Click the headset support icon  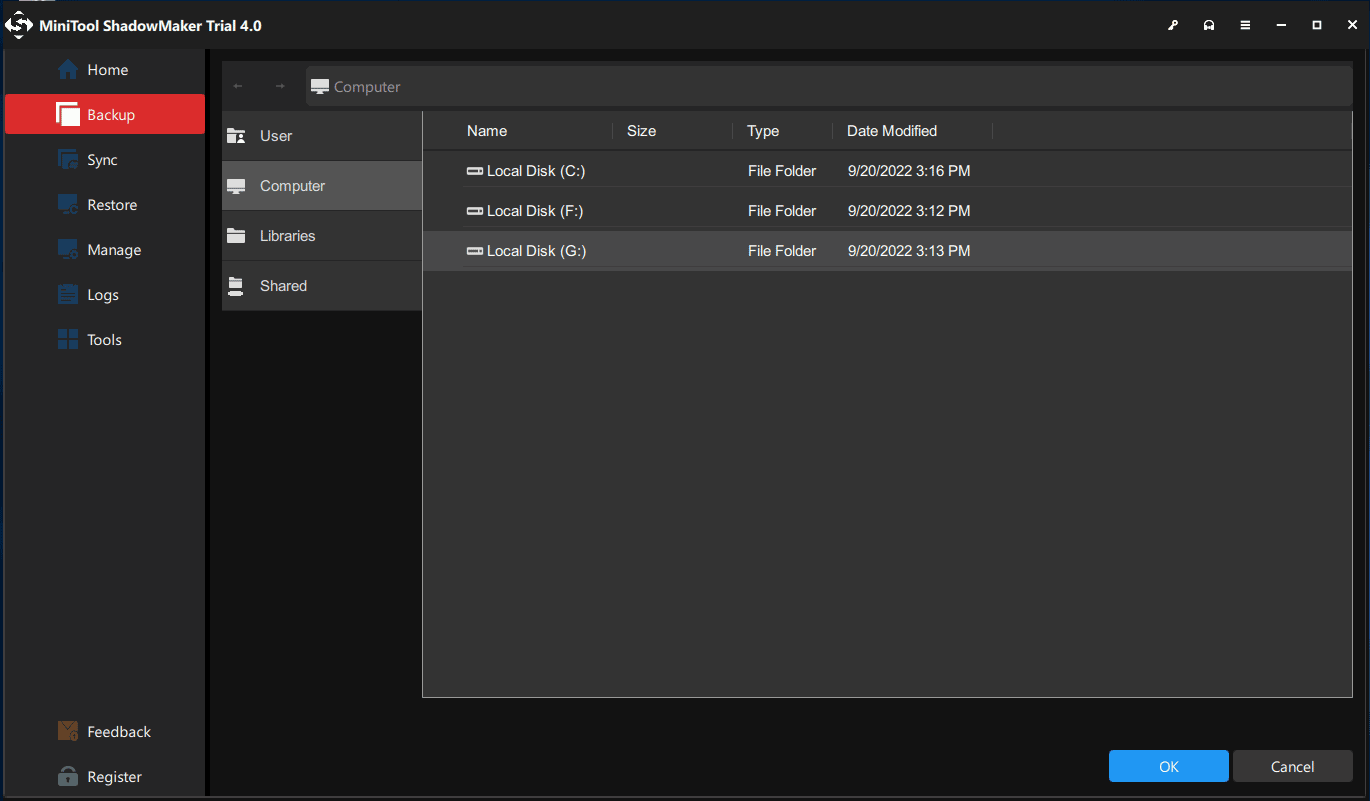(x=1209, y=25)
